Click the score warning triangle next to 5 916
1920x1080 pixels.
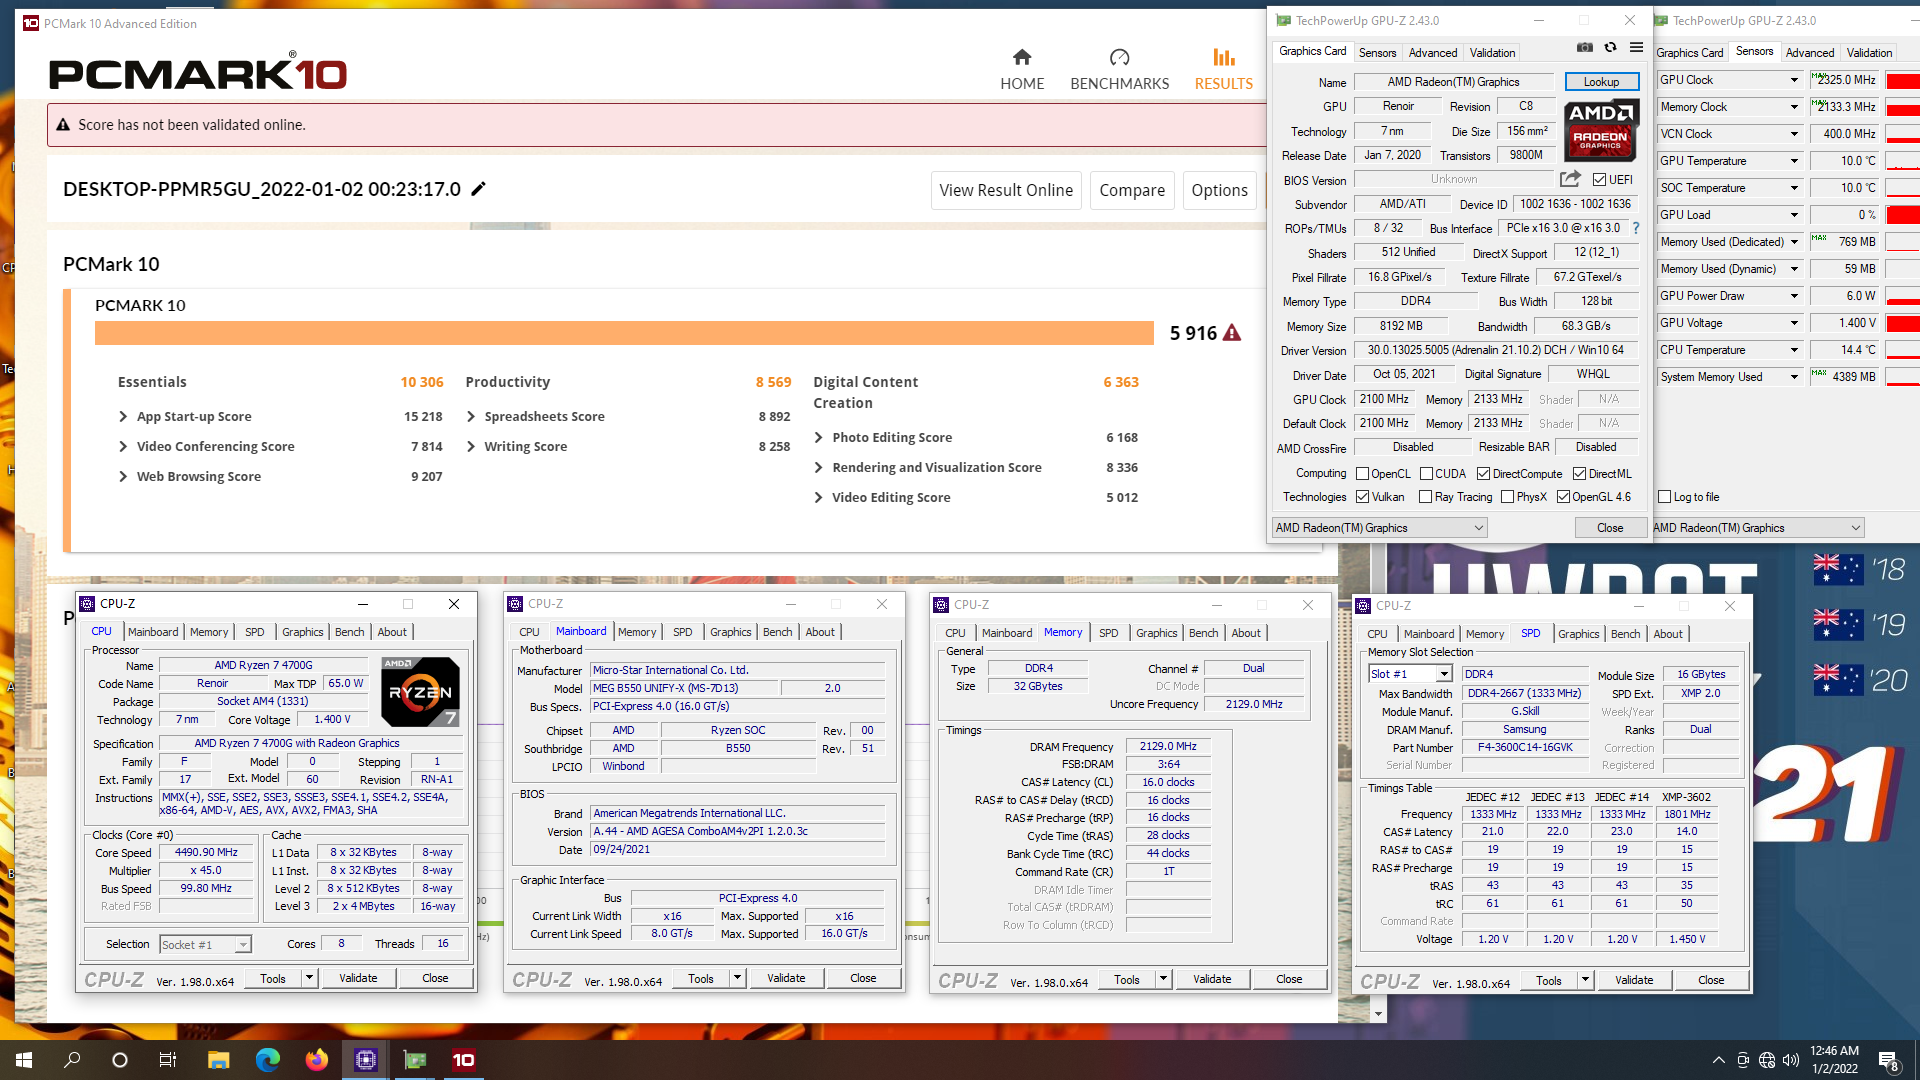click(1232, 333)
